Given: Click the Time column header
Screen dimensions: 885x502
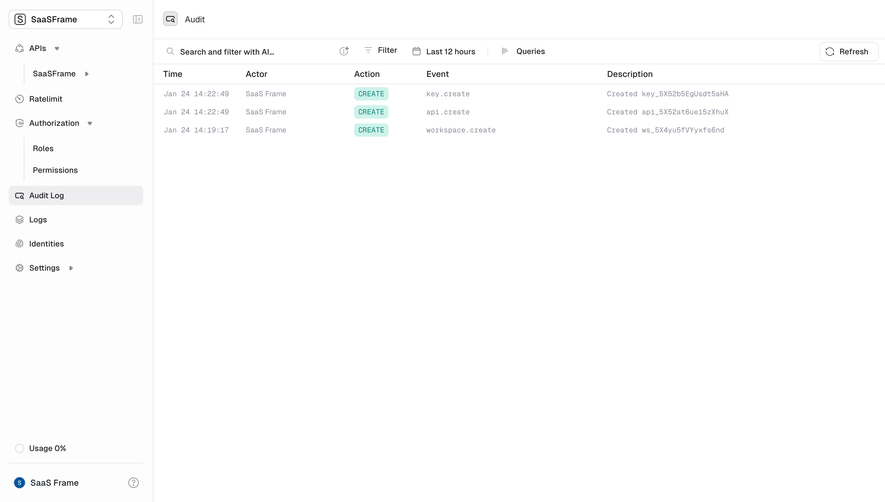Looking at the screenshot, I should (x=173, y=74).
